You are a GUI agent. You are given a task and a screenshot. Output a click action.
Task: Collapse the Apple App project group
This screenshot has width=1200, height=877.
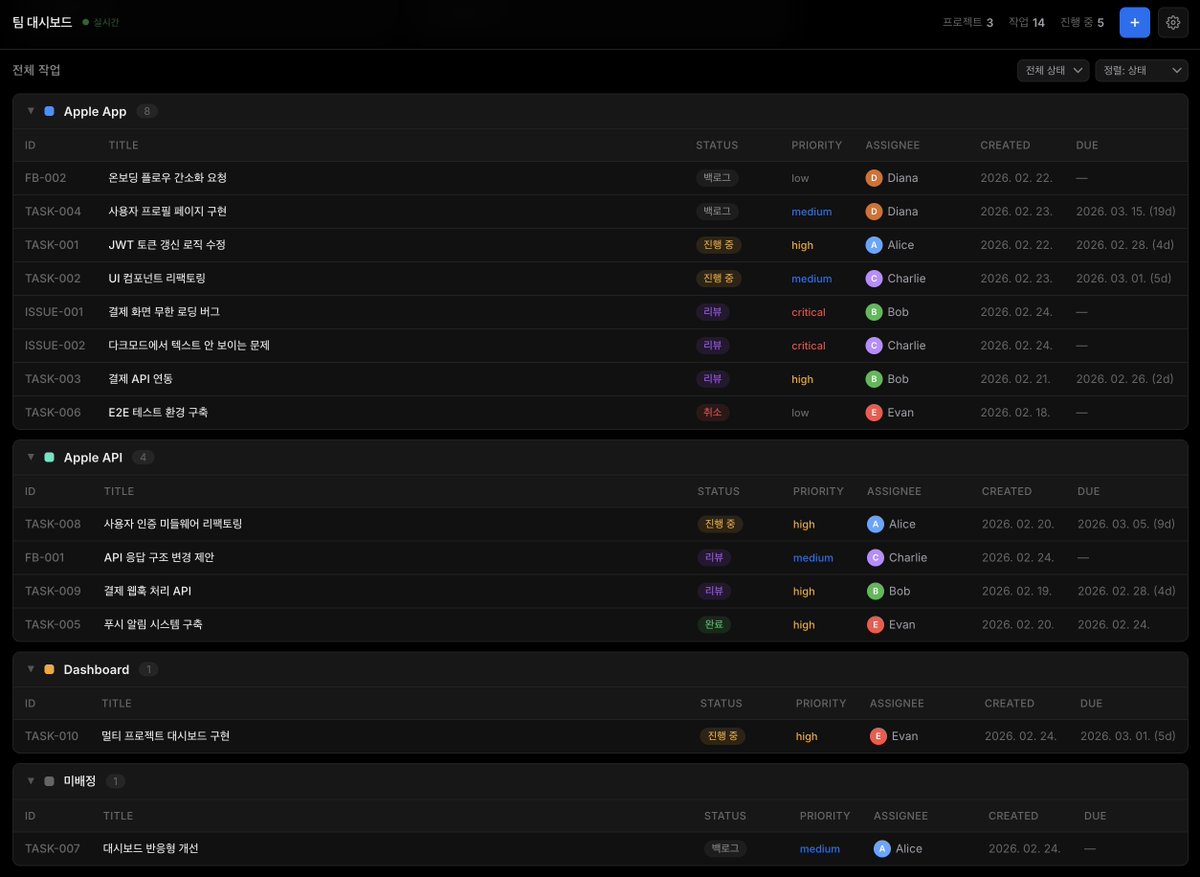tap(31, 111)
